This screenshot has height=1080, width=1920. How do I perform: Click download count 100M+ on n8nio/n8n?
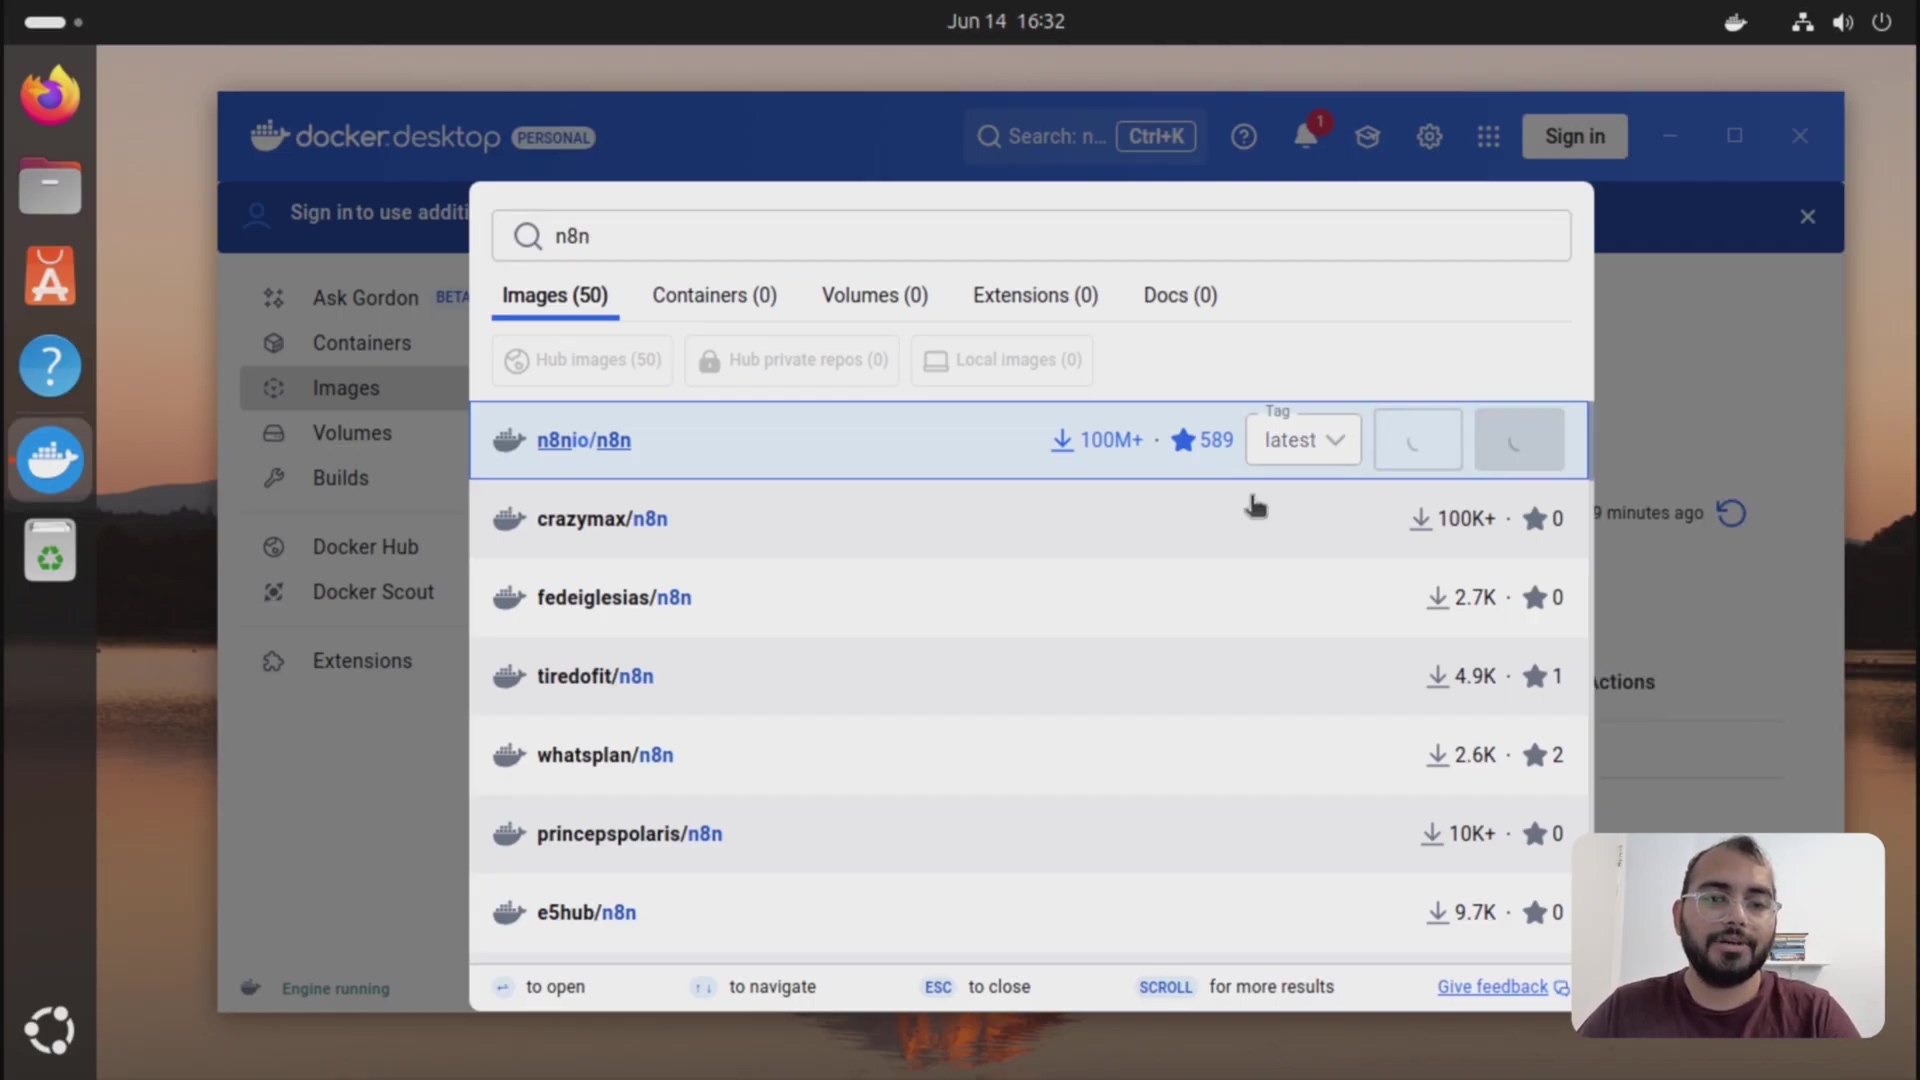tap(1097, 440)
